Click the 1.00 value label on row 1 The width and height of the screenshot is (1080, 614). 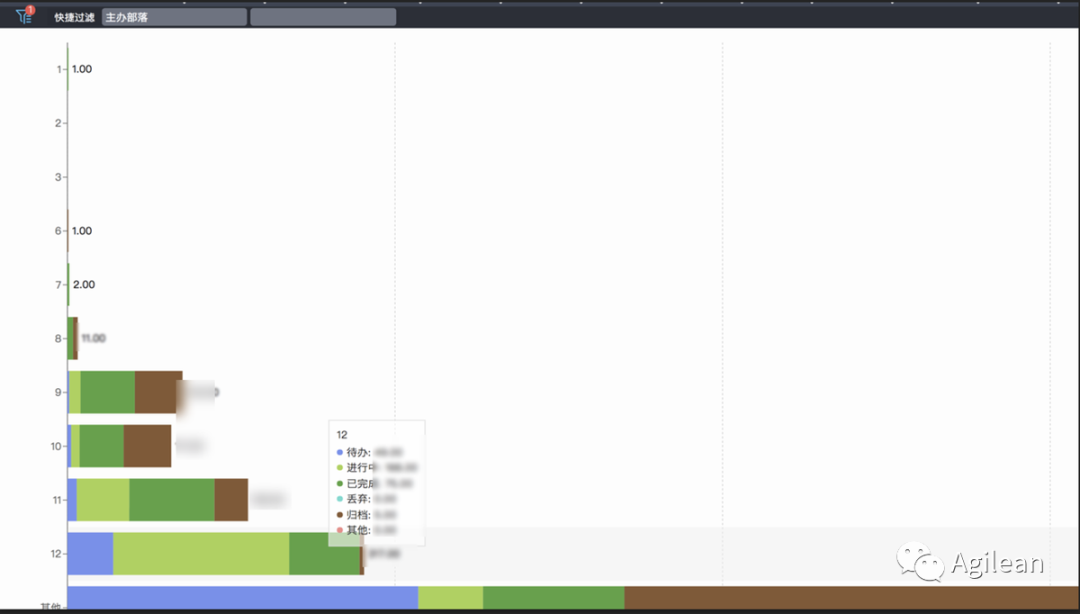click(82, 69)
